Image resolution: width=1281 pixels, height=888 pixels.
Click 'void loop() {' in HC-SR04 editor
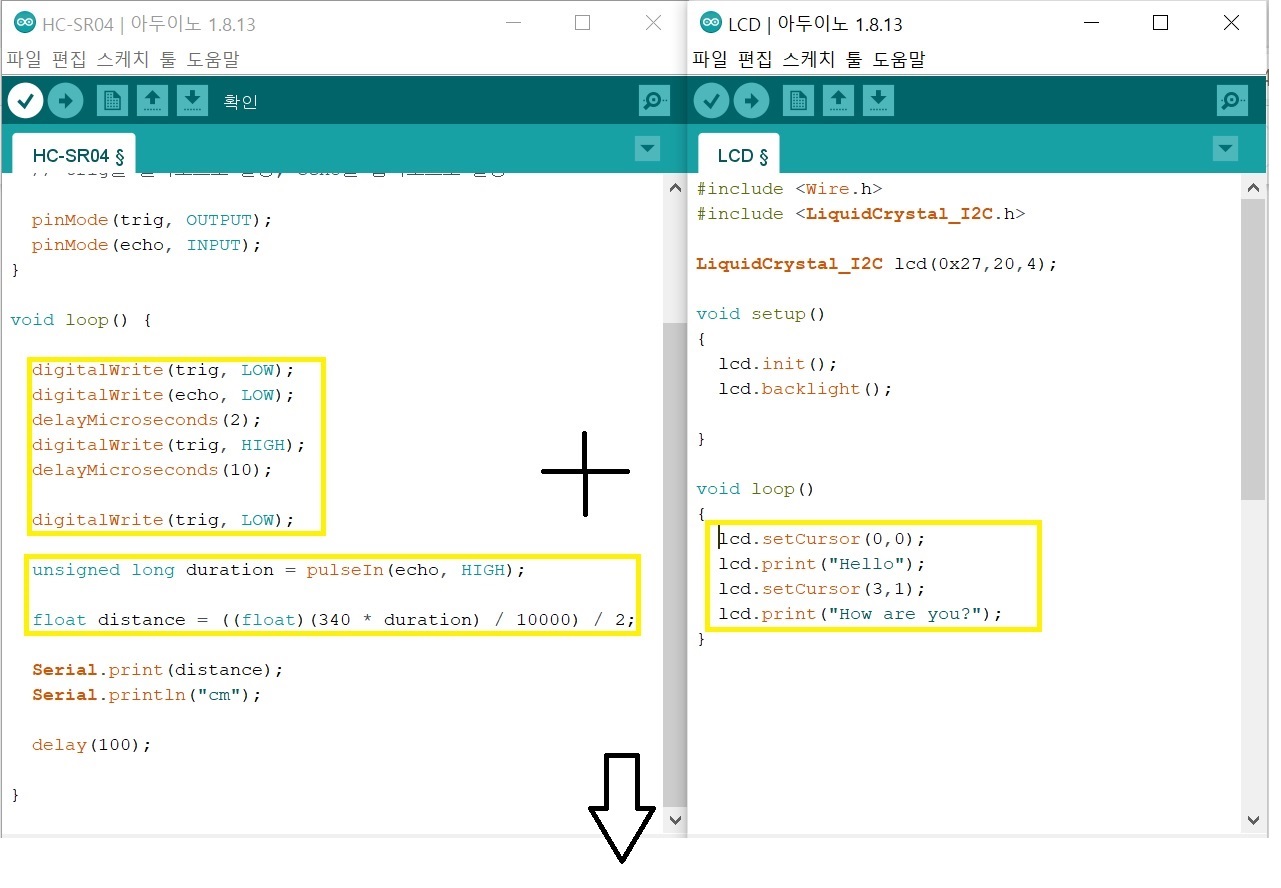pos(81,320)
